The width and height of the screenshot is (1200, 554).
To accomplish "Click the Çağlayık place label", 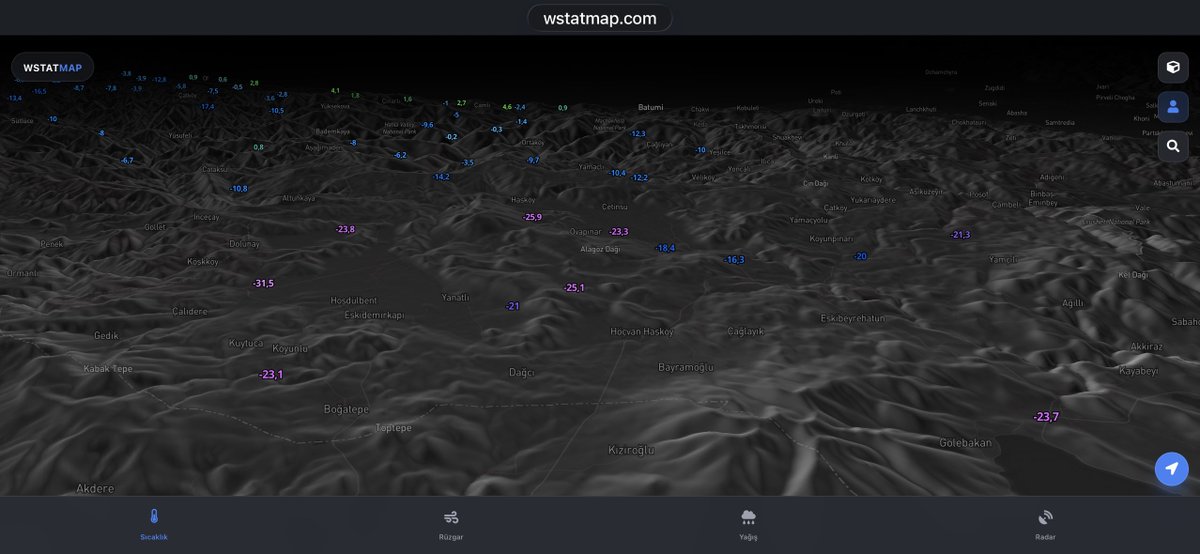I will 746,332.
